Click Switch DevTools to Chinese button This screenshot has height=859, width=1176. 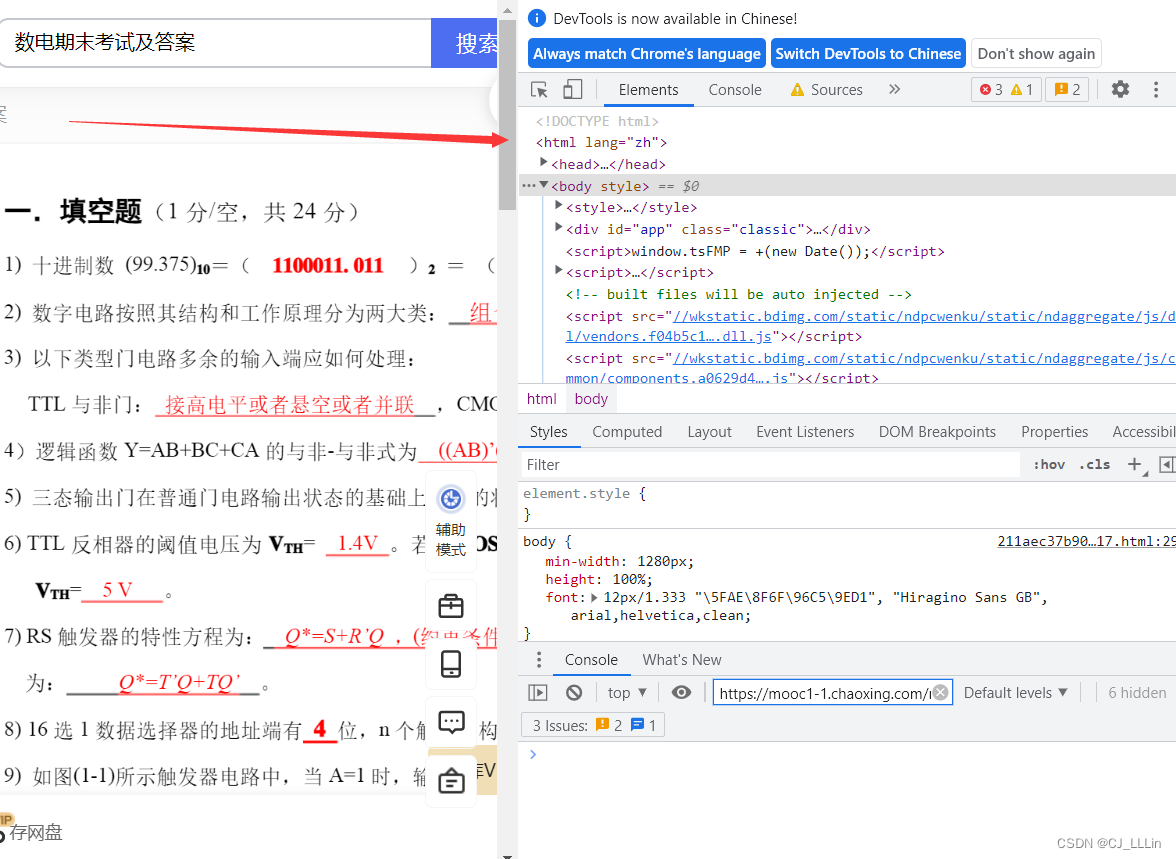[x=868, y=53]
